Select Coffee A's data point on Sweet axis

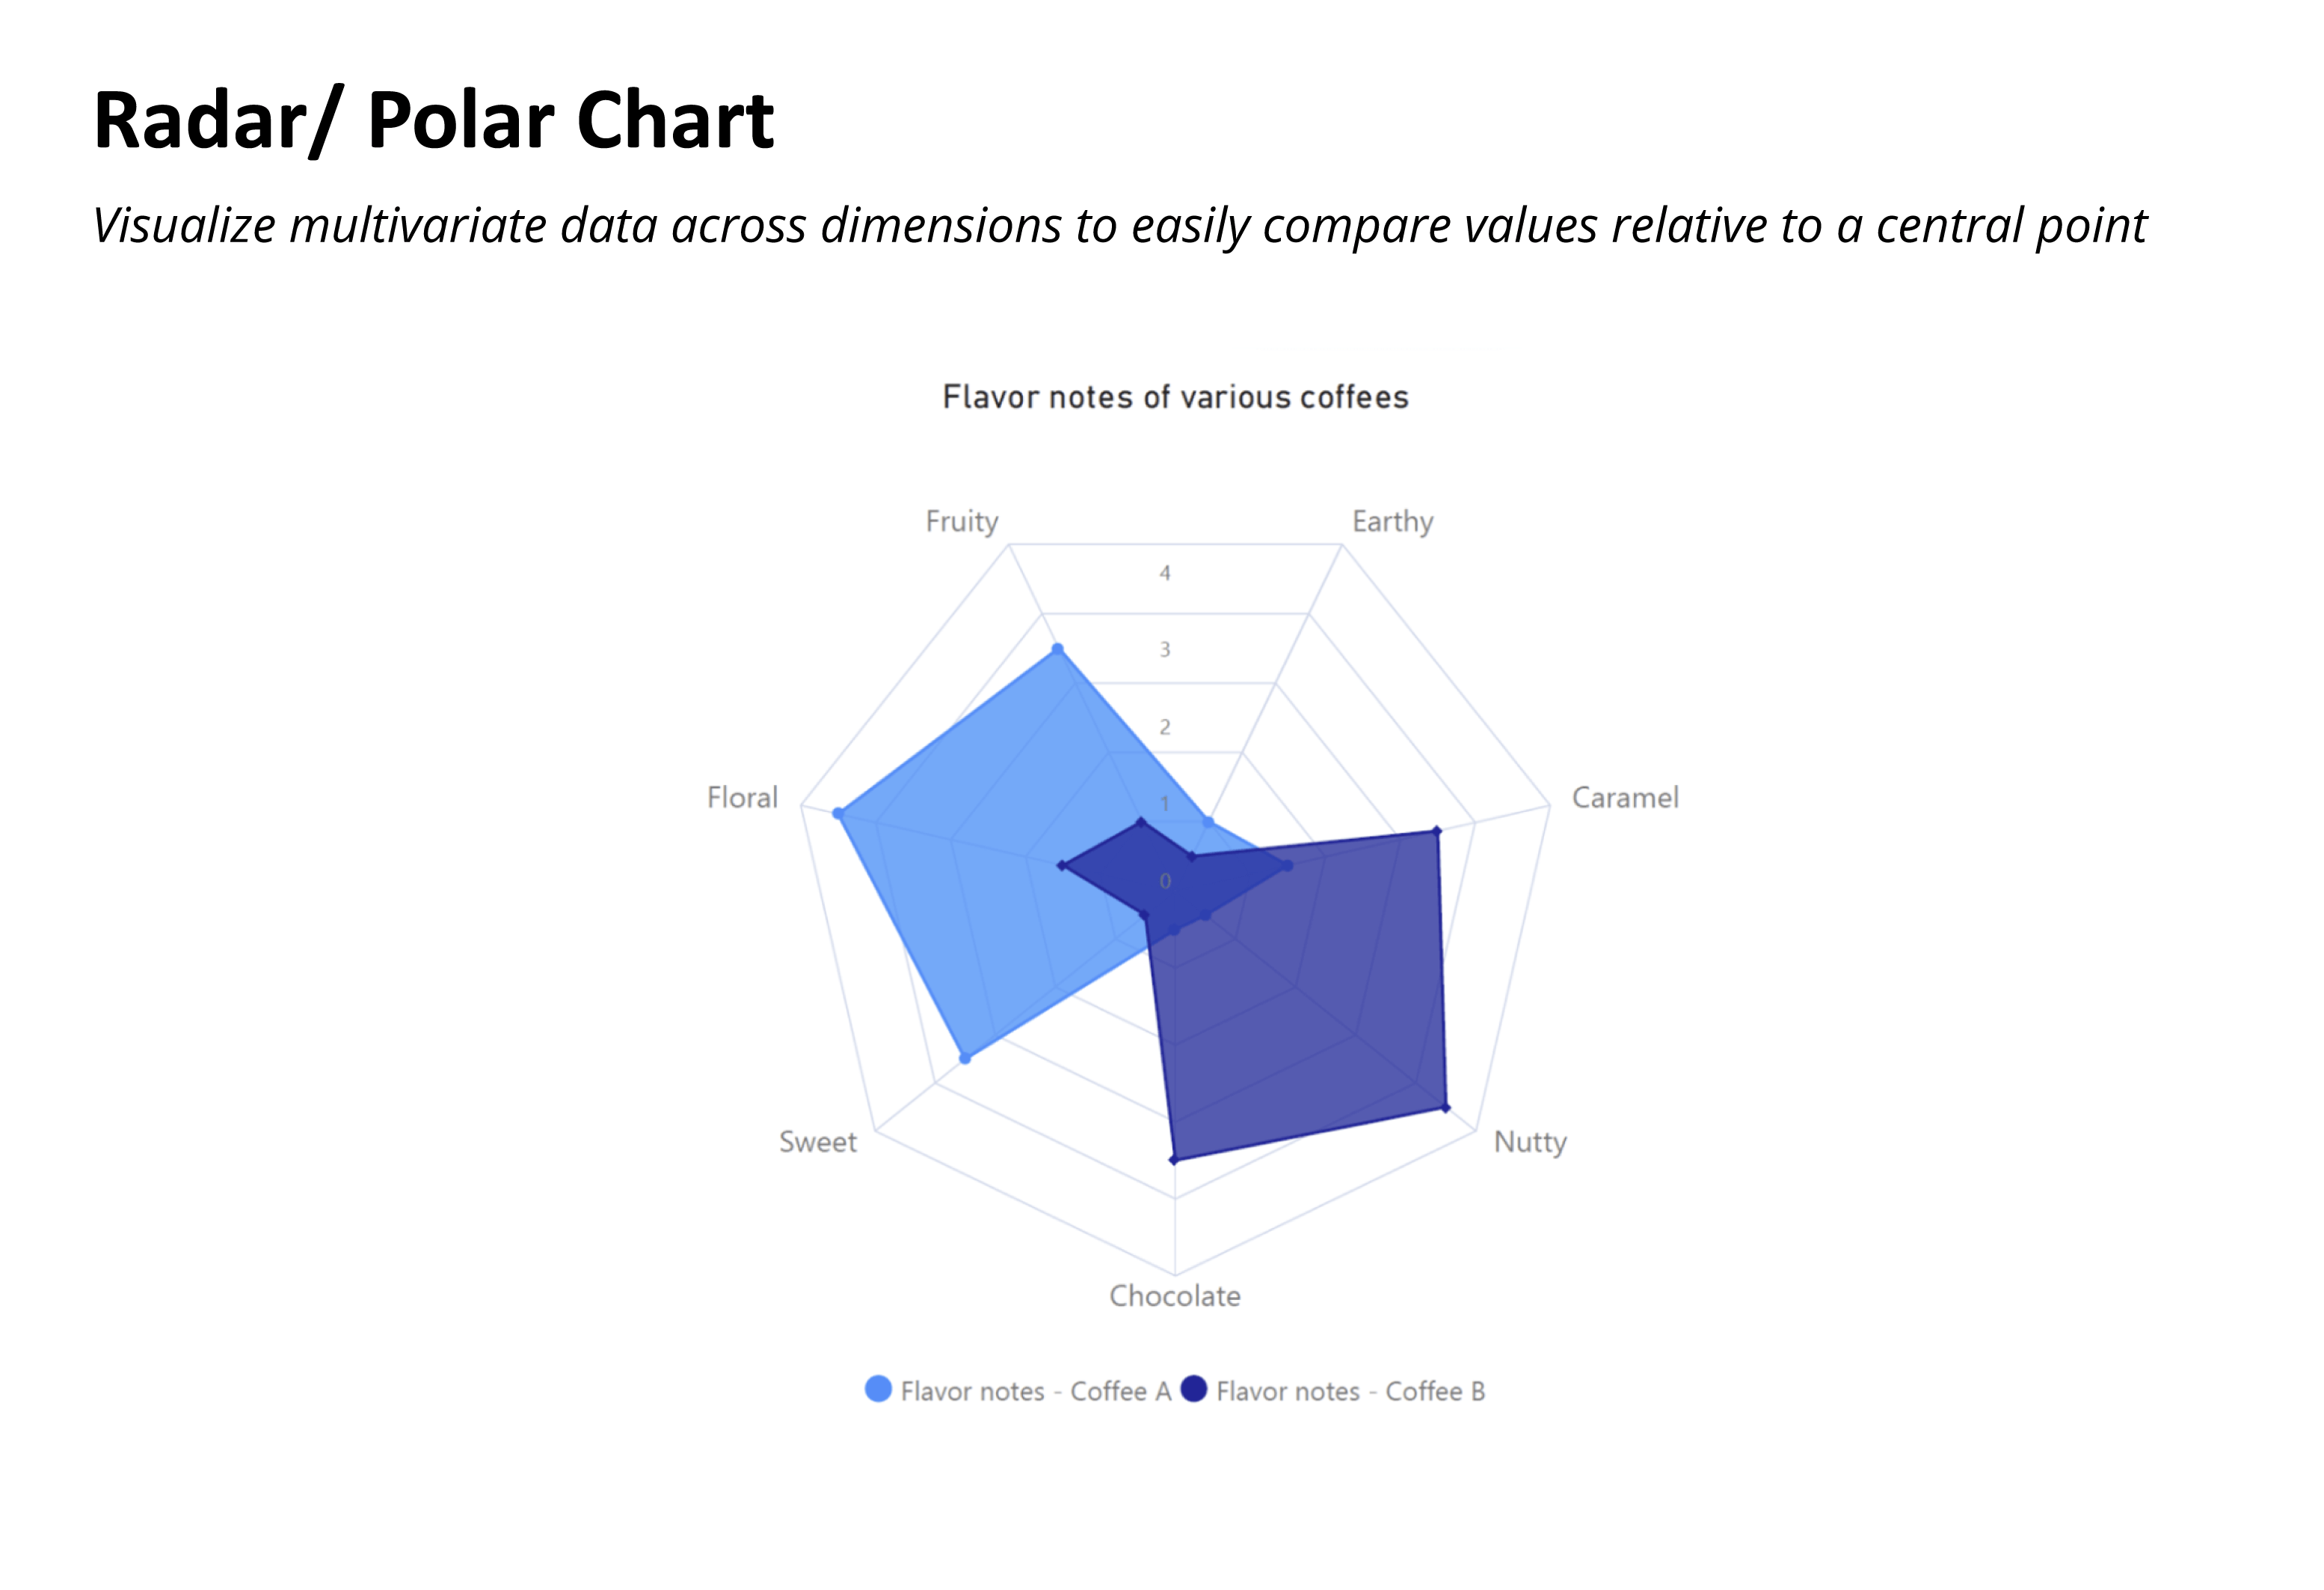click(965, 1057)
